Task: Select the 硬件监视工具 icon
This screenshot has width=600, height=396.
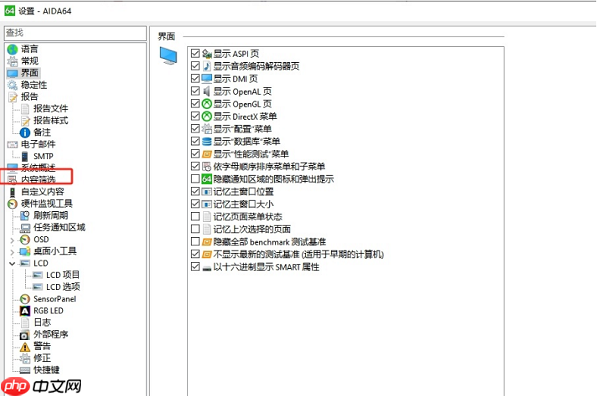Action: coord(13,204)
